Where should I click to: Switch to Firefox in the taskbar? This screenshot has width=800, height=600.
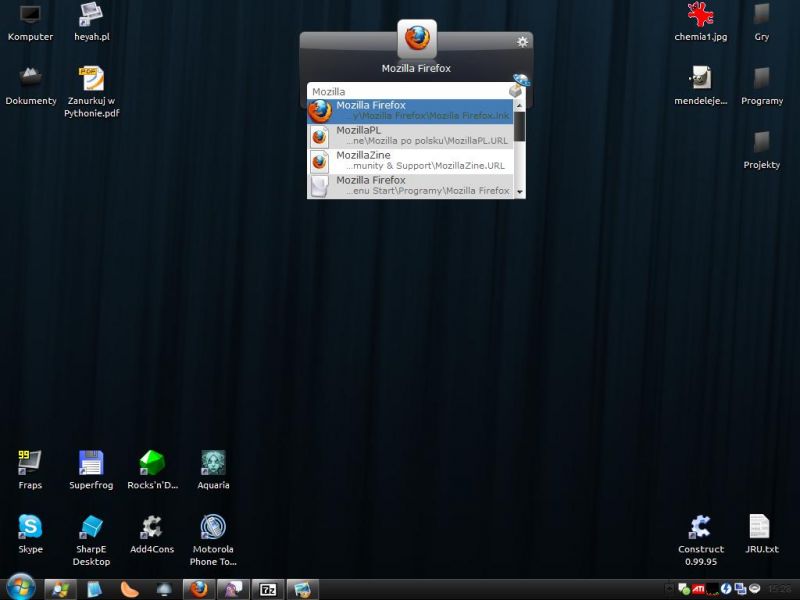198,590
